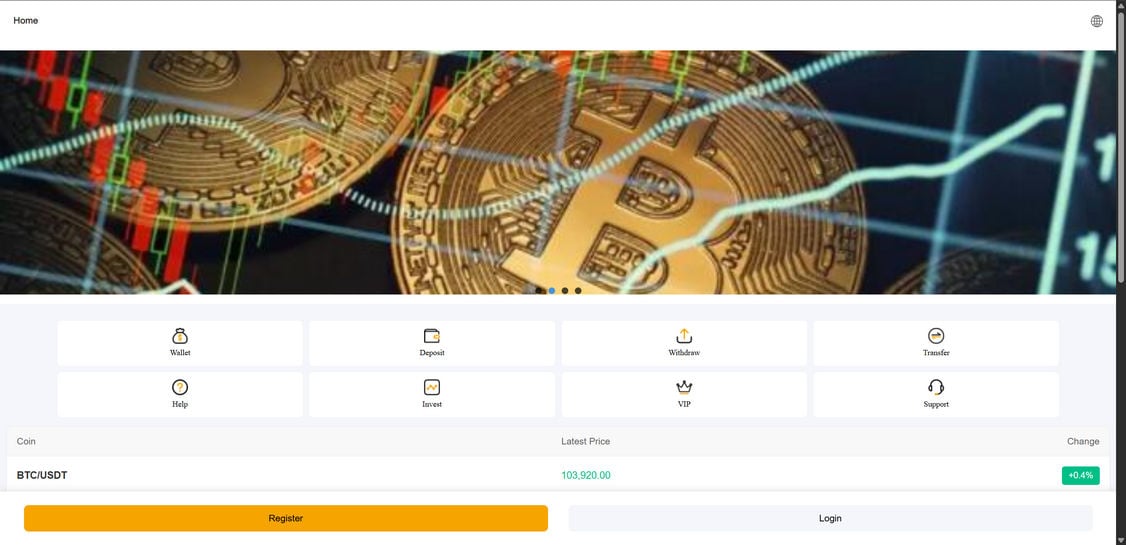Switch to the third banner slide dot
The width and height of the screenshot is (1126, 545).
(x=565, y=291)
